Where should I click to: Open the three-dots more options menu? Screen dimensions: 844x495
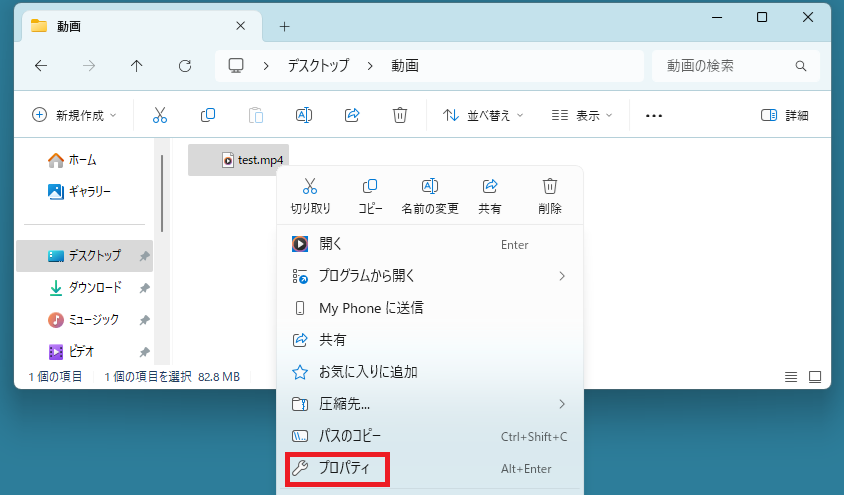click(653, 115)
